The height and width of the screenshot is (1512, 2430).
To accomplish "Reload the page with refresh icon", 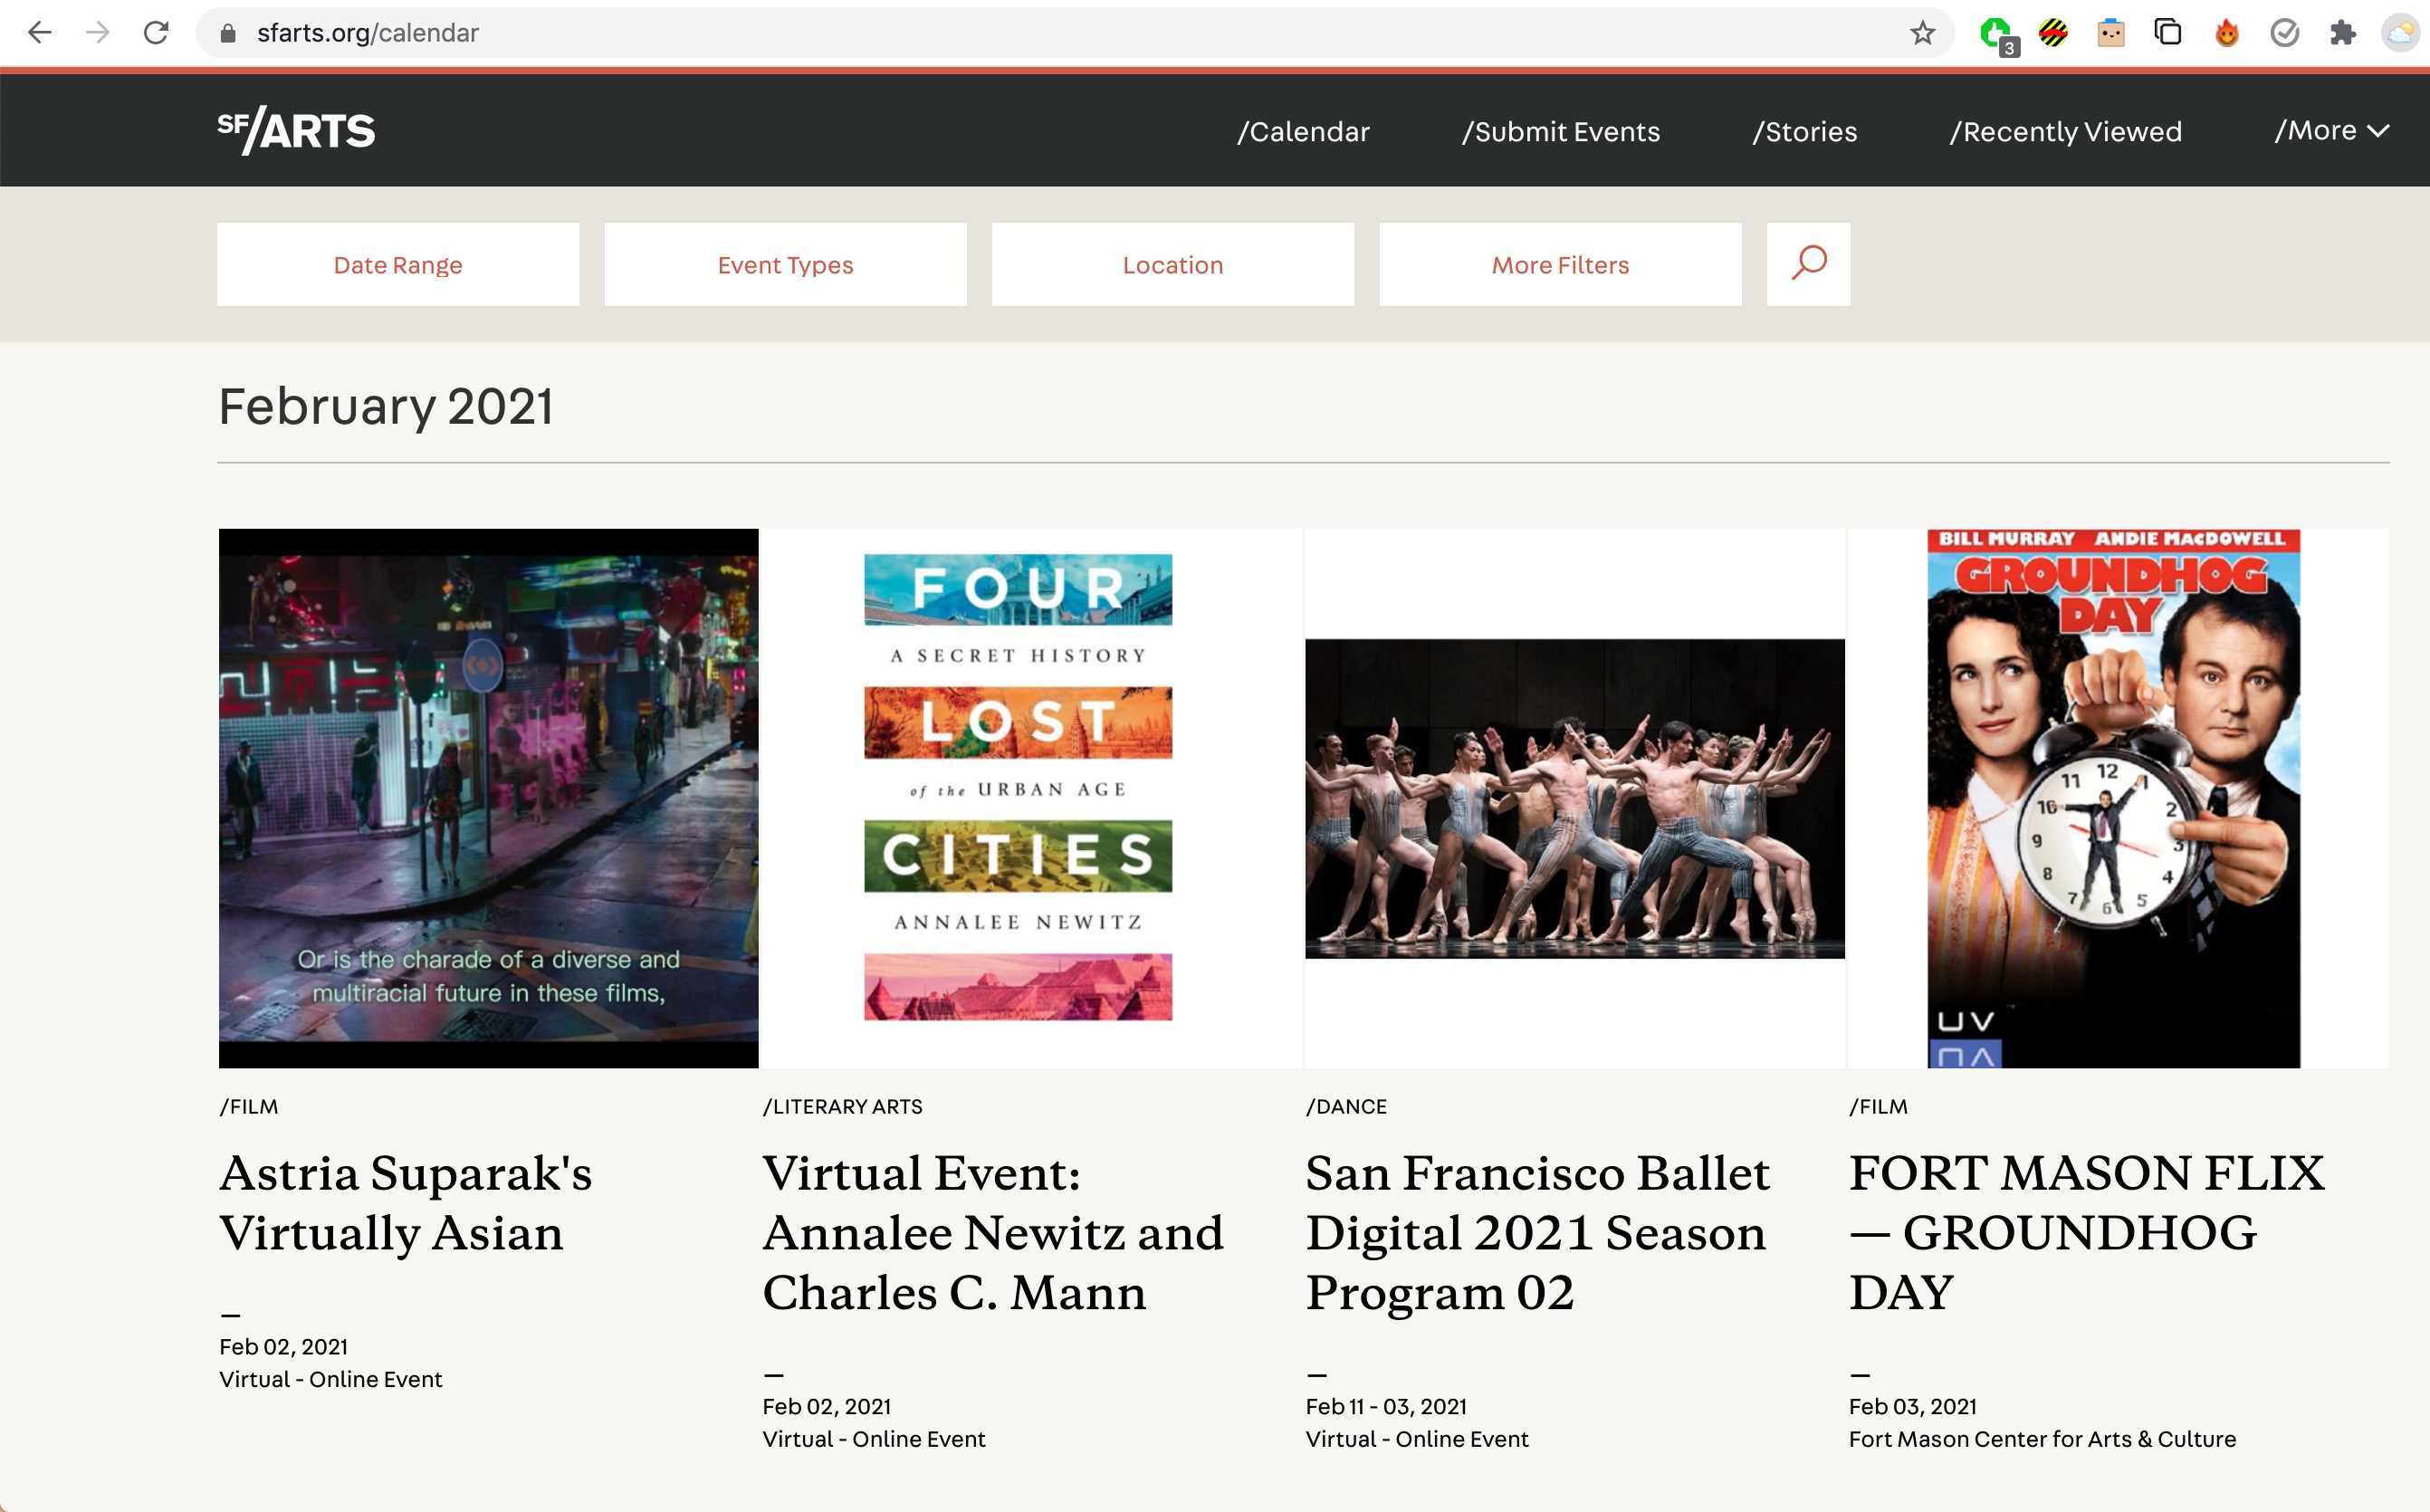I will coord(156,33).
